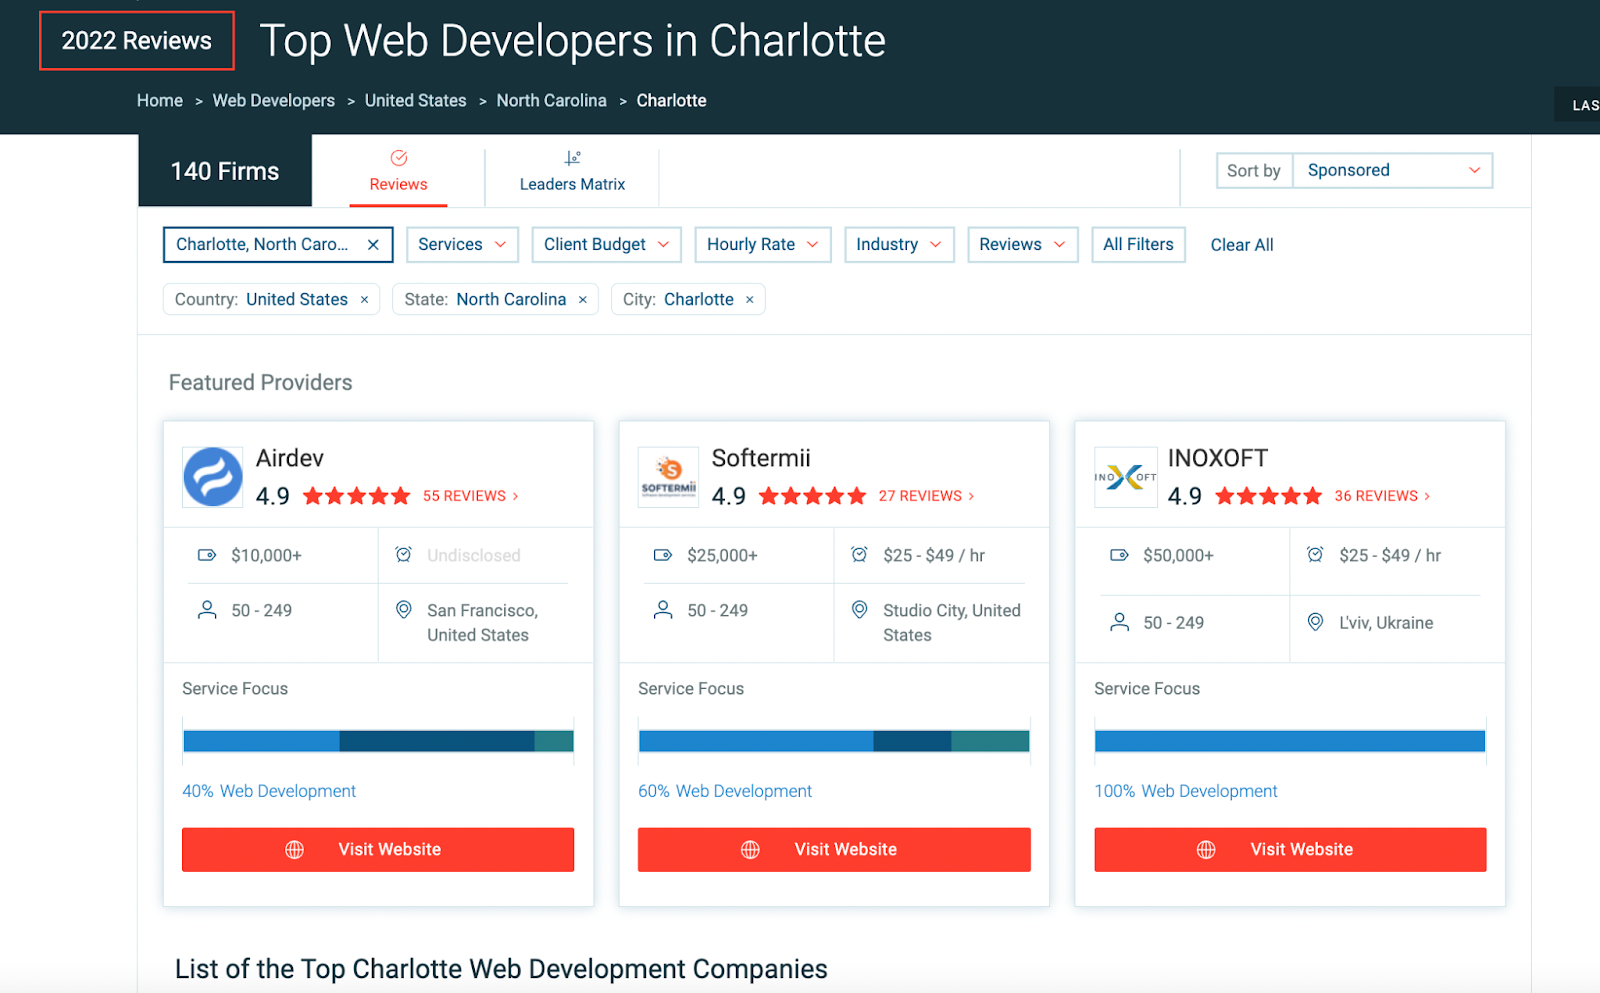Click Airdev's budget tag icon
This screenshot has height=993, width=1600.
coord(207,555)
